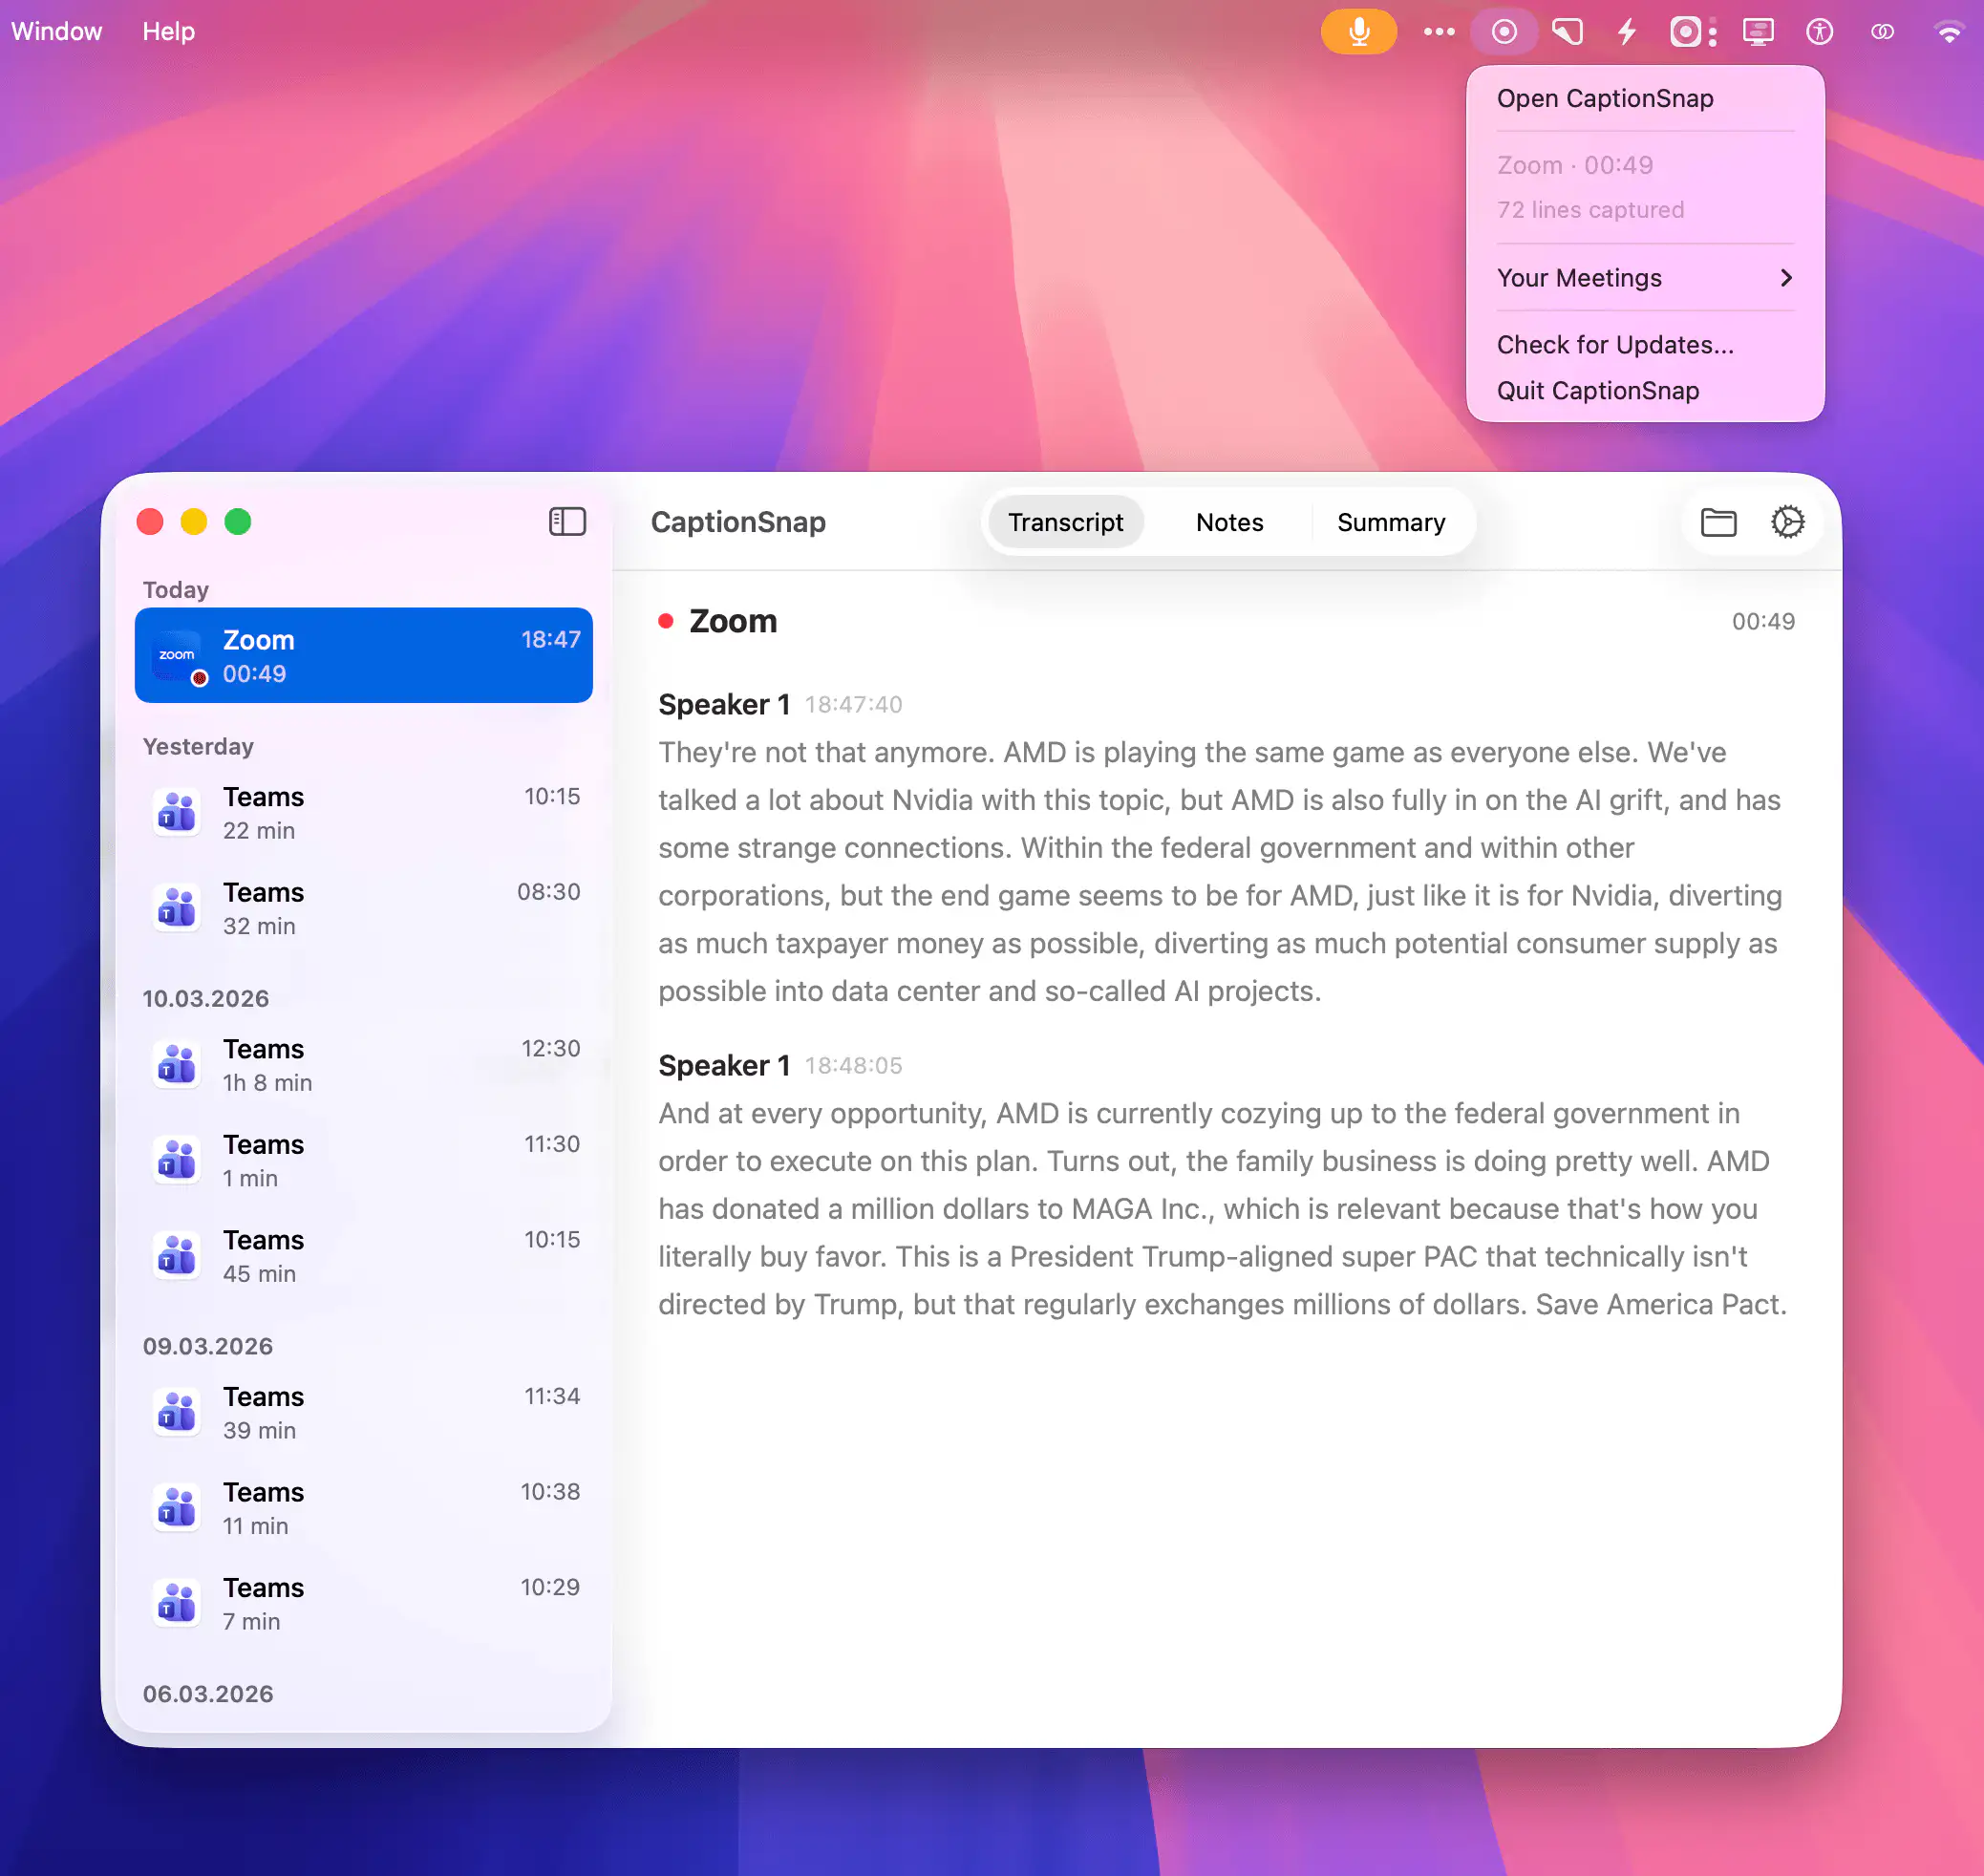
Task: Switch to the Notes tab
Action: click(1229, 522)
